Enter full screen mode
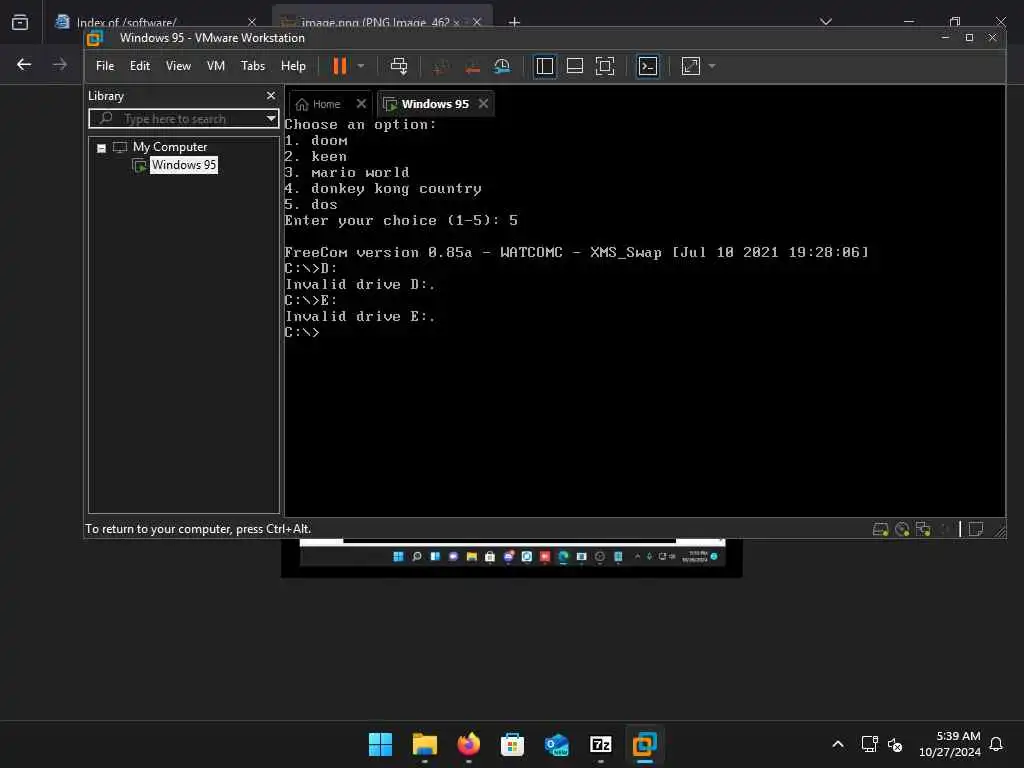The width and height of the screenshot is (1024, 768). click(x=605, y=66)
